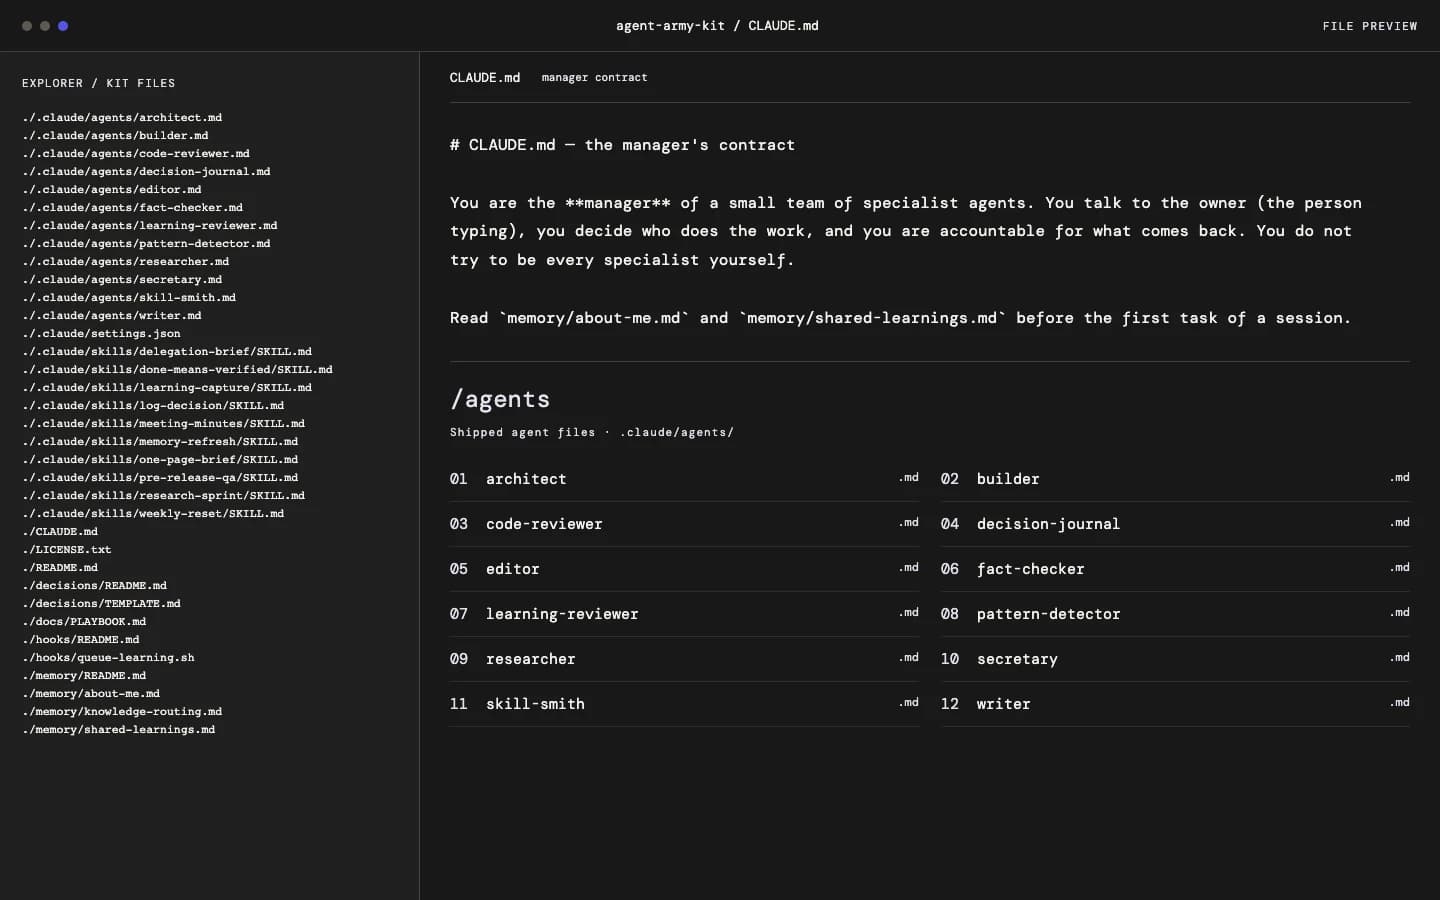Screen dimensions: 1440x900
Task: Open memory/shared-learnings.md file
Action: [118, 729]
